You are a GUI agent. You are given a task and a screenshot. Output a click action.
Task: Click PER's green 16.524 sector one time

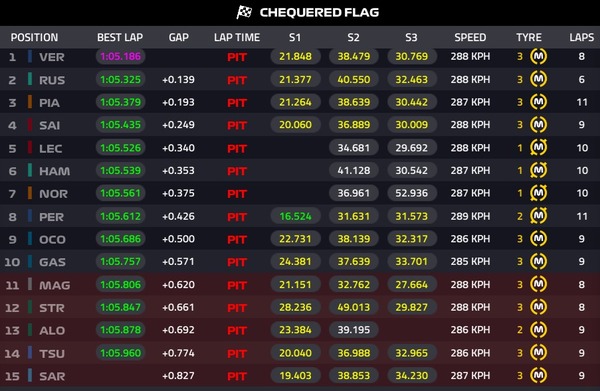[x=295, y=216]
